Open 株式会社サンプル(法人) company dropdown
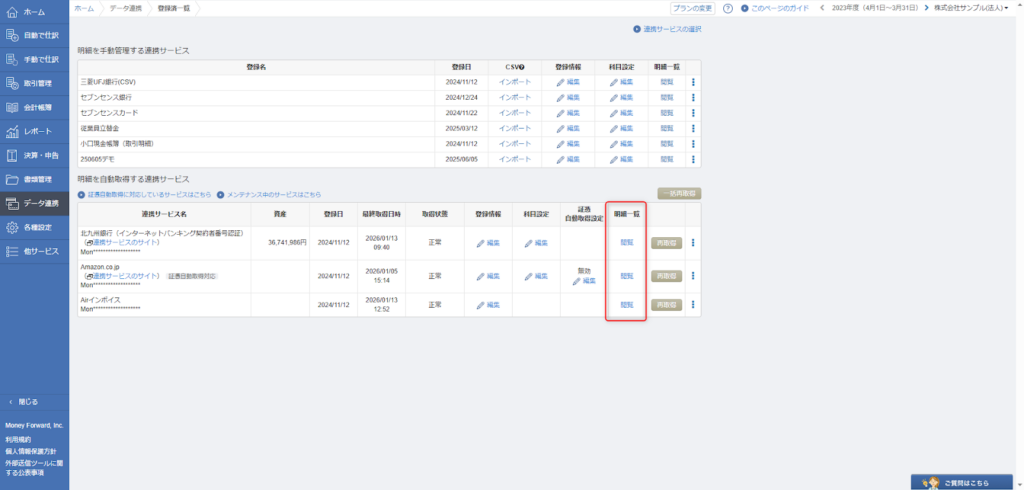 [971, 8]
